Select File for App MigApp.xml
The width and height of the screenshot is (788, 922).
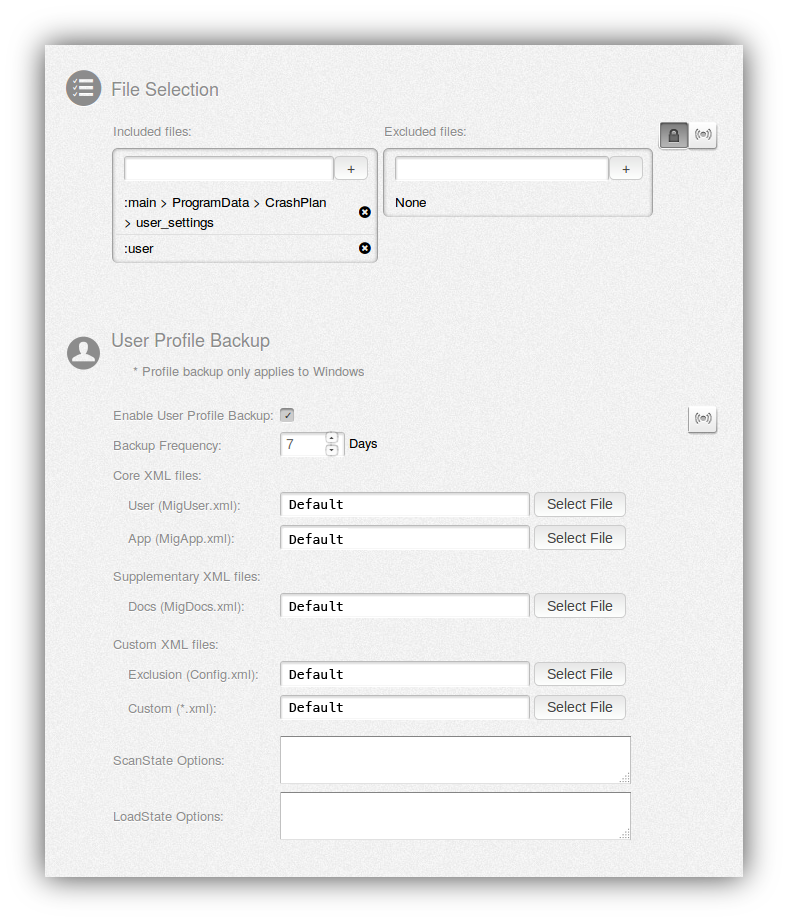tap(579, 537)
